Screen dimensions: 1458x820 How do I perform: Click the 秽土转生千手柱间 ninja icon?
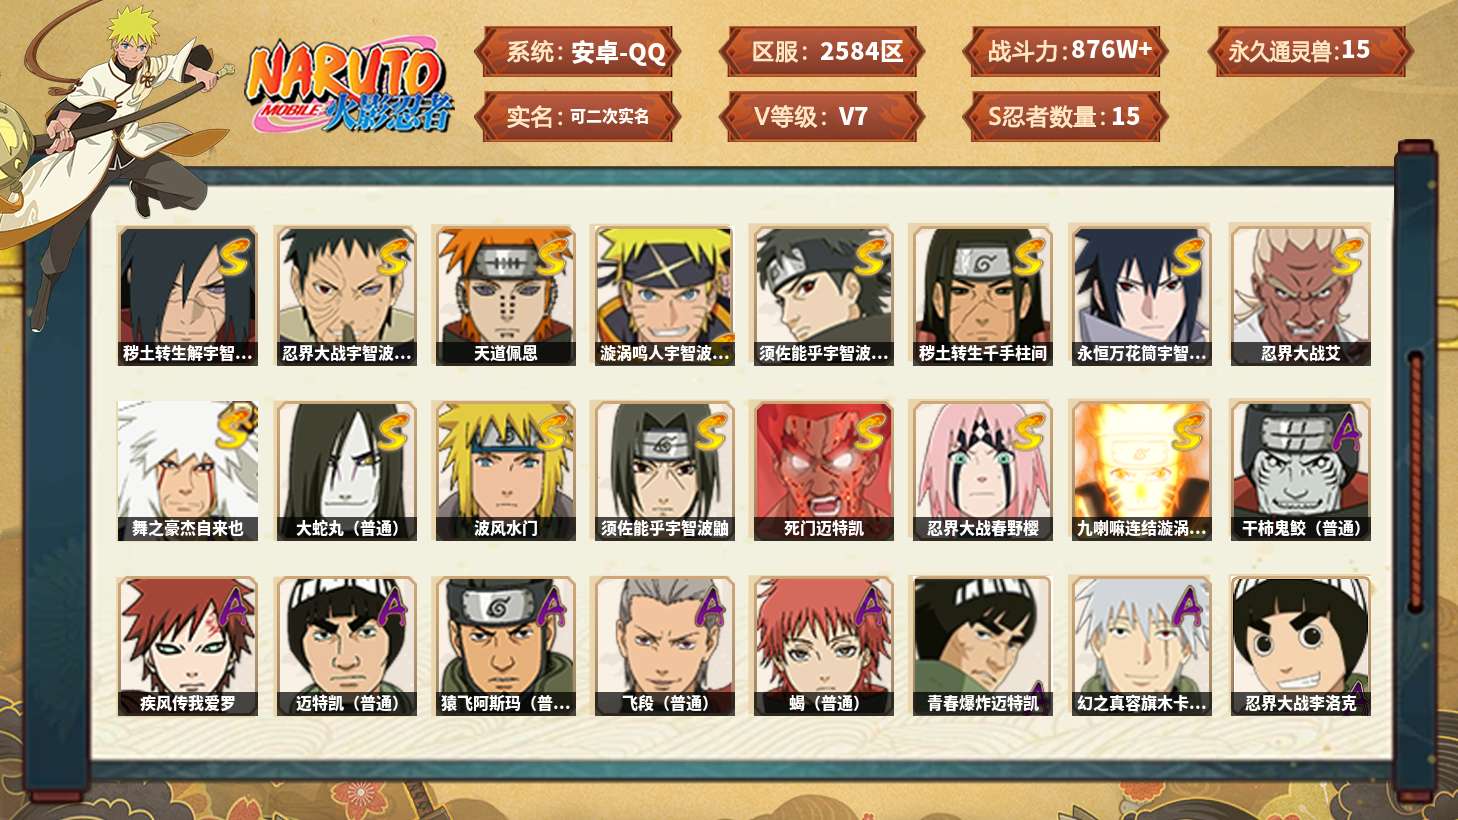coord(982,295)
